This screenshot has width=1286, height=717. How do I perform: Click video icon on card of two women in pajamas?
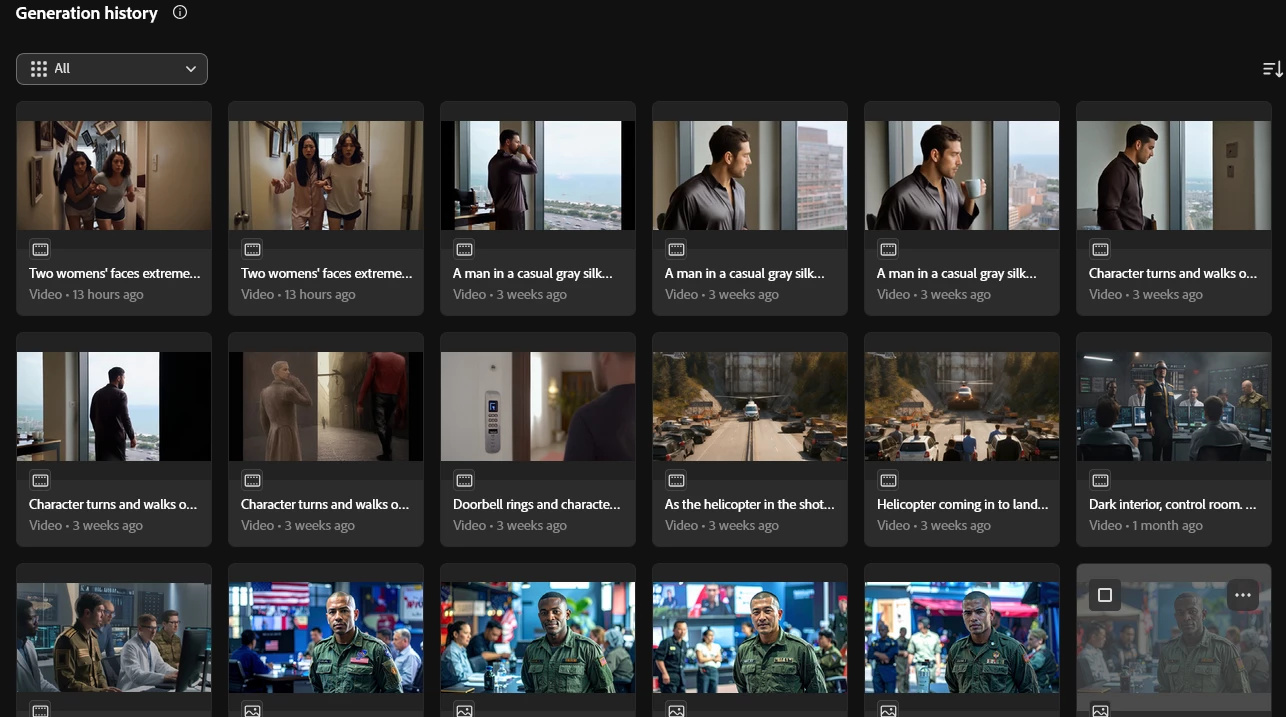click(x=252, y=249)
